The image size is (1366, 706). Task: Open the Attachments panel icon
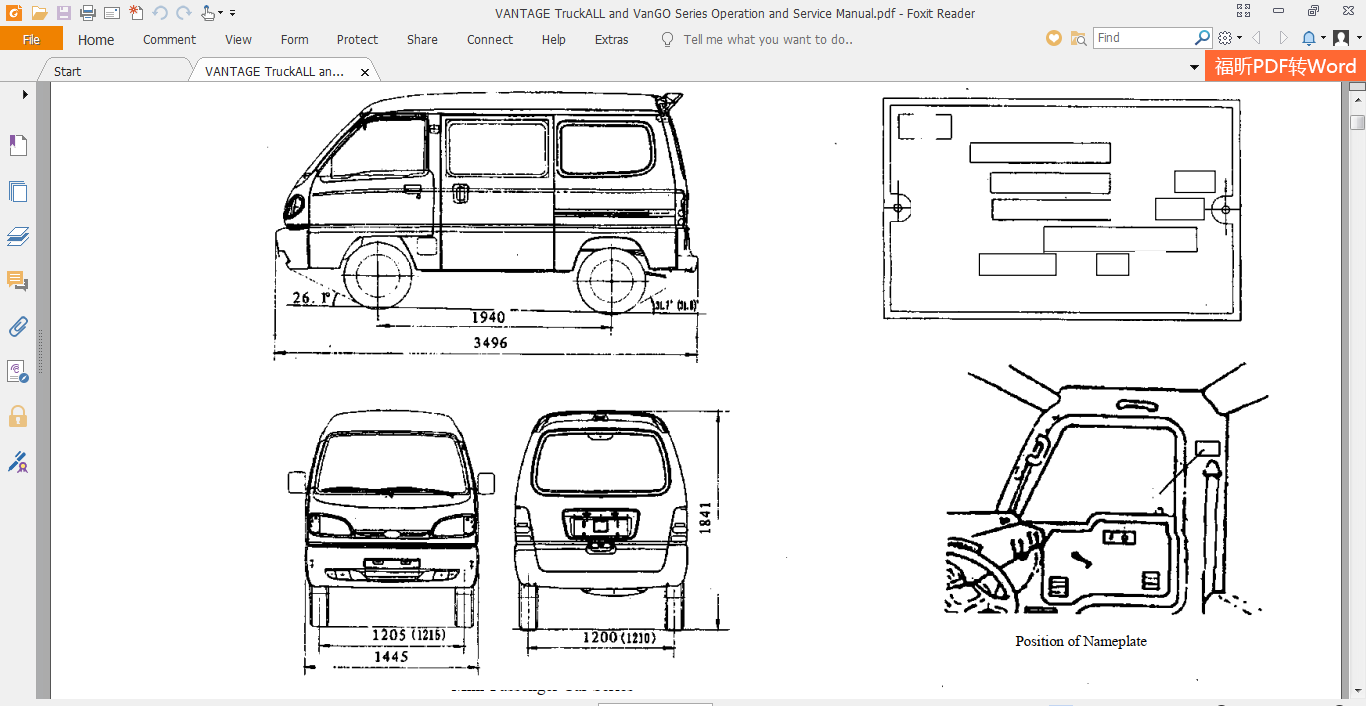coord(18,326)
